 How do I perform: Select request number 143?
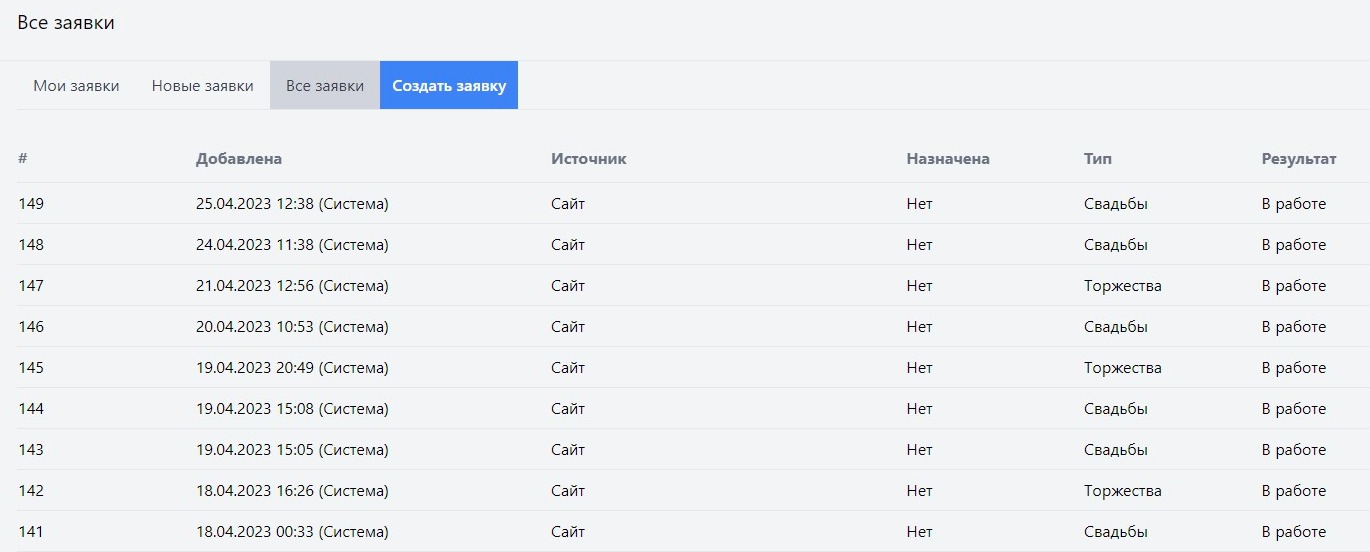click(31, 450)
